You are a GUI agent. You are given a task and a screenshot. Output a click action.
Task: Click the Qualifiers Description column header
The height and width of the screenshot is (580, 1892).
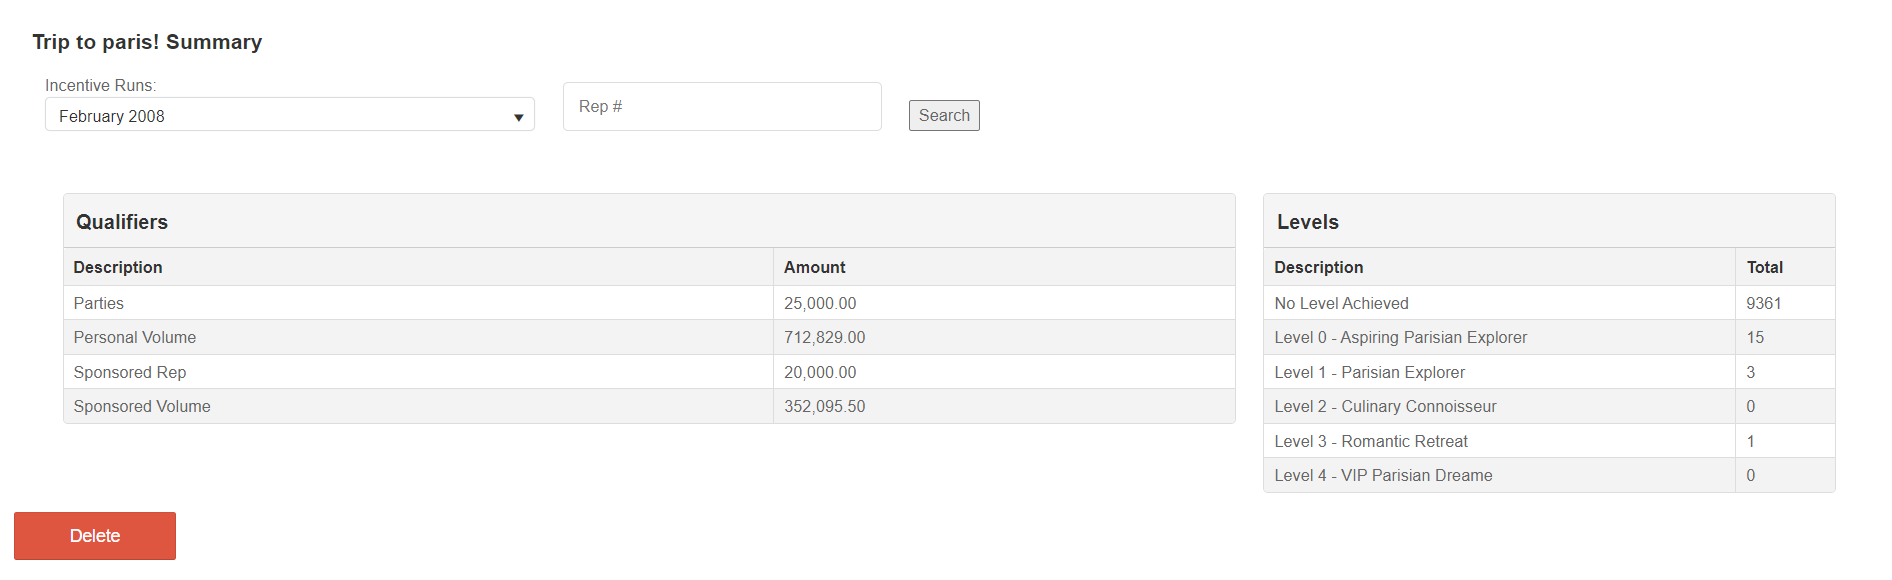(118, 267)
